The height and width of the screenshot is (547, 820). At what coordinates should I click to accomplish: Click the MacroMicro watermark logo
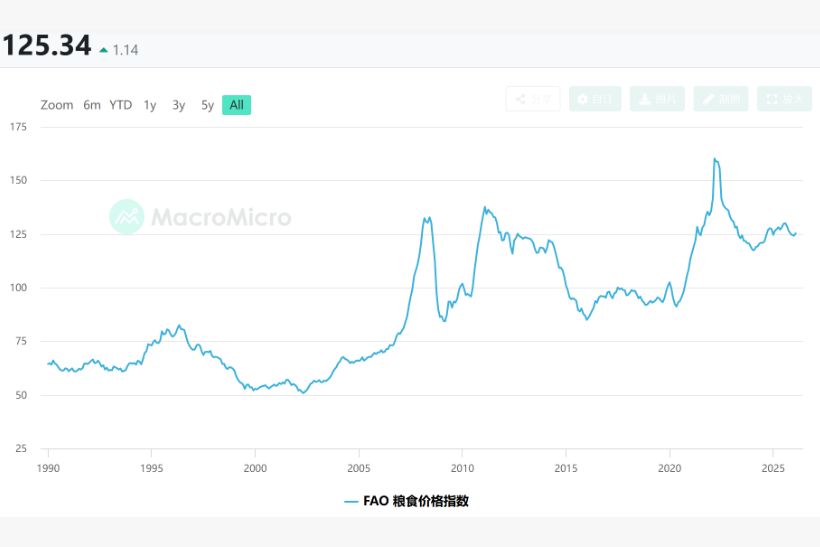pyautogui.click(x=201, y=217)
